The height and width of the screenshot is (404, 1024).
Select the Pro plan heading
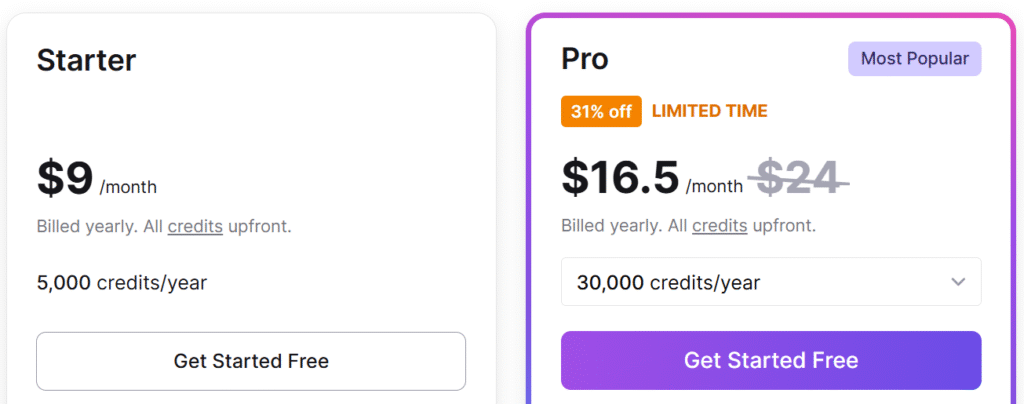pyautogui.click(x=585, y=59)
